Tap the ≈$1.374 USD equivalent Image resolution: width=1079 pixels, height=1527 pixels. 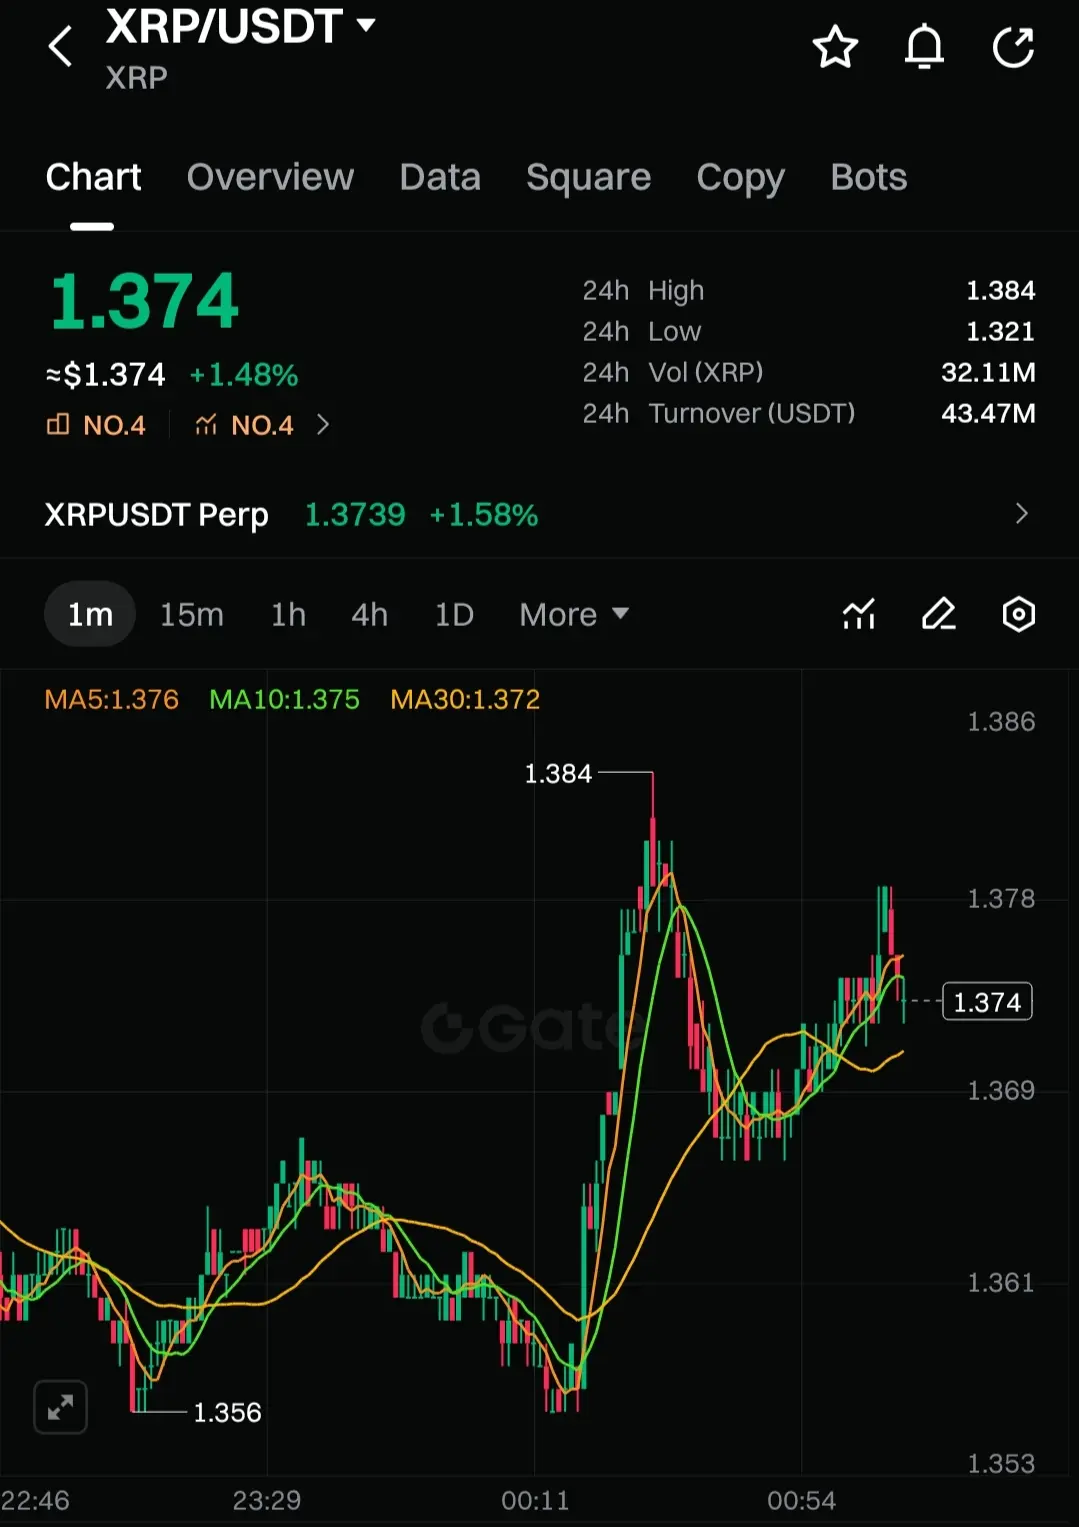pos(105,375)
